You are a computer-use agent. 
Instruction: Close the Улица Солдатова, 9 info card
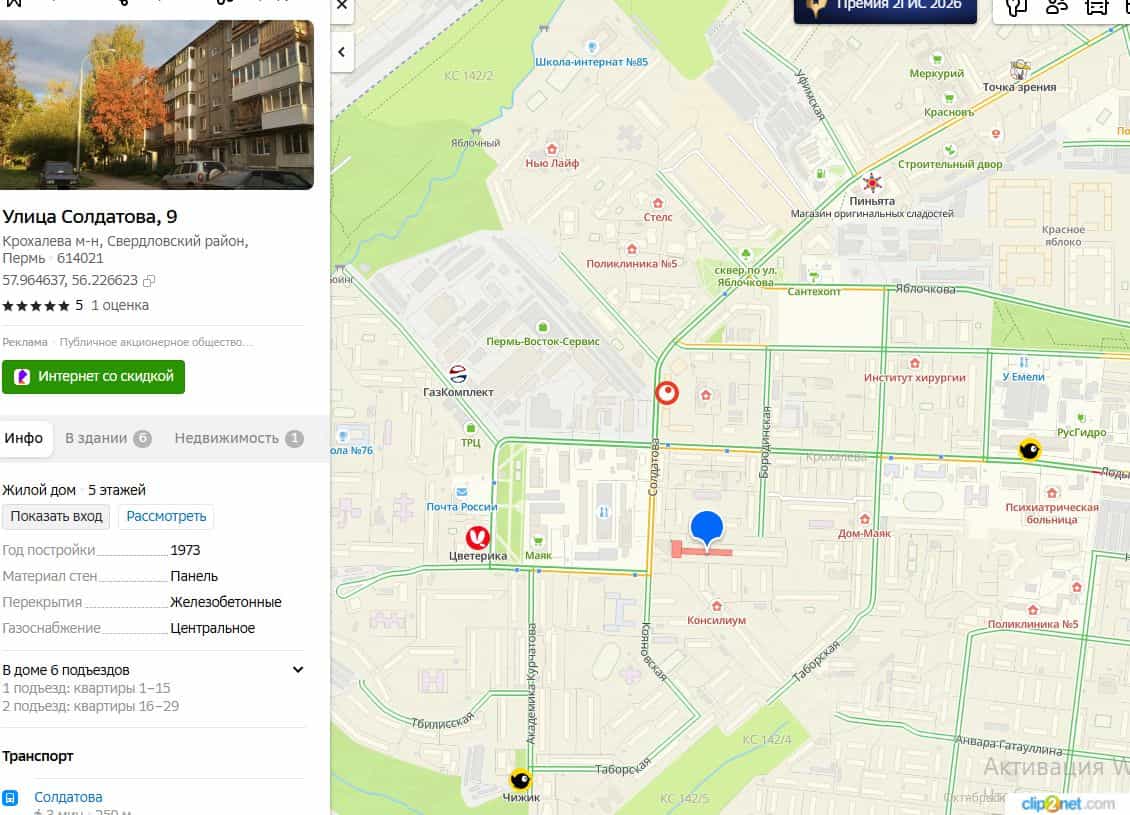pyautogui.click(x=342, y=6)
